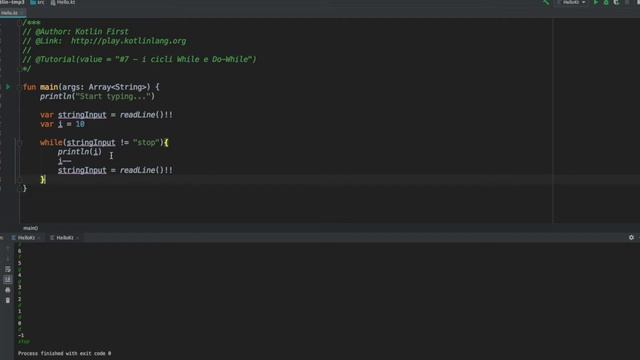Click the @Author: Kotlin First comment
Viewport: 640px width, 360px height.
click(x=76, y=31)
